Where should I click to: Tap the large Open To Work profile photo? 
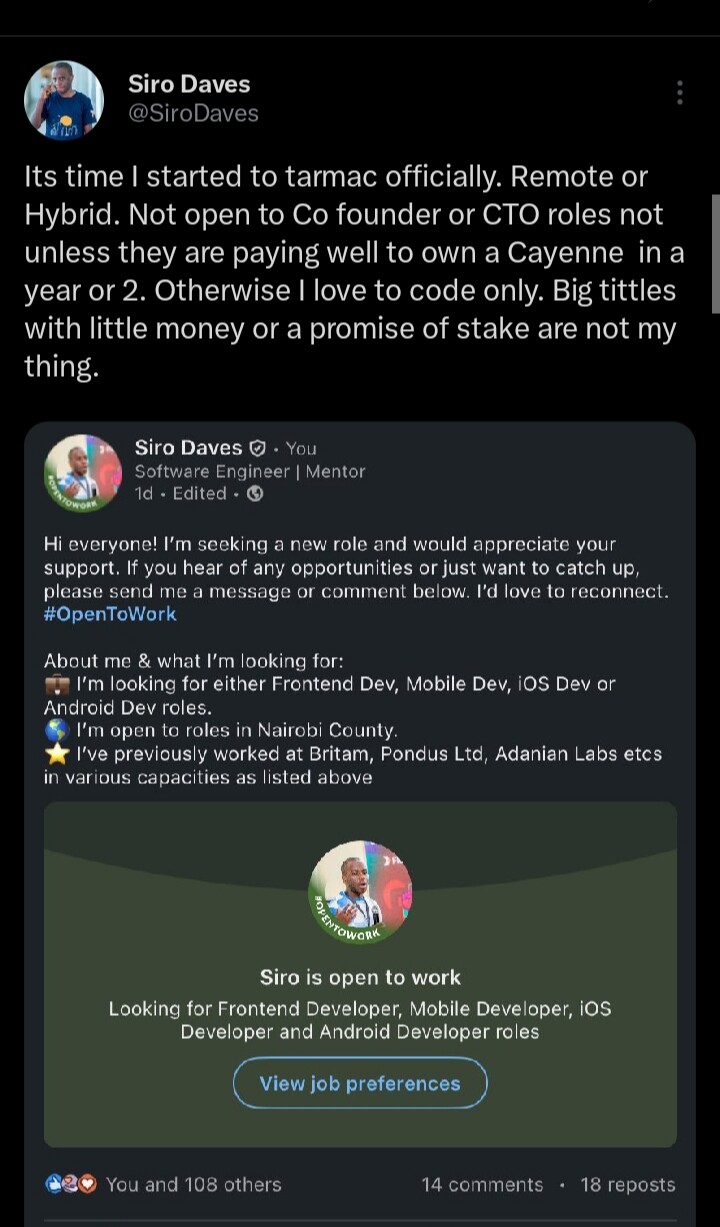point(360,892)
